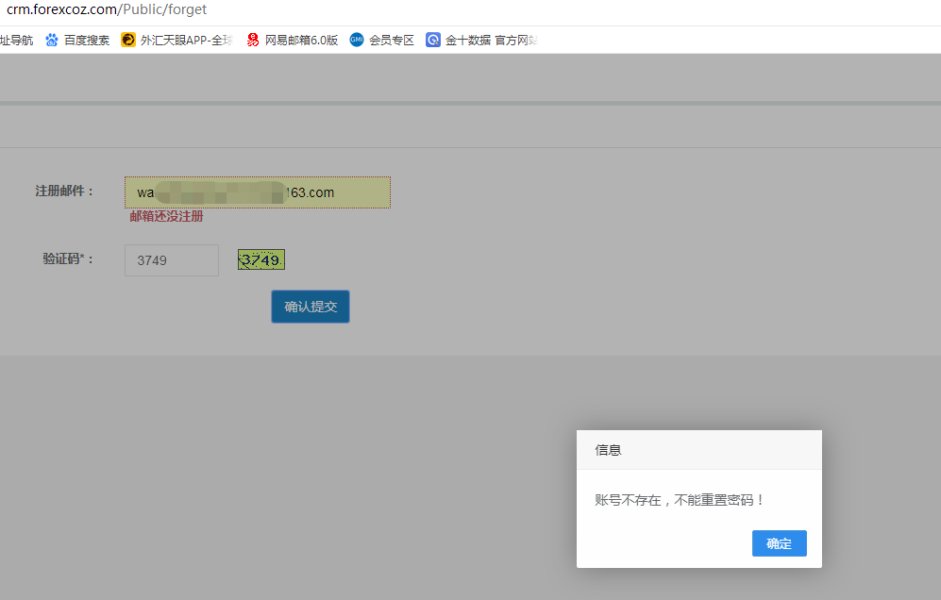Open the 百度搜索 bookmark text

(x=86, y=40)
